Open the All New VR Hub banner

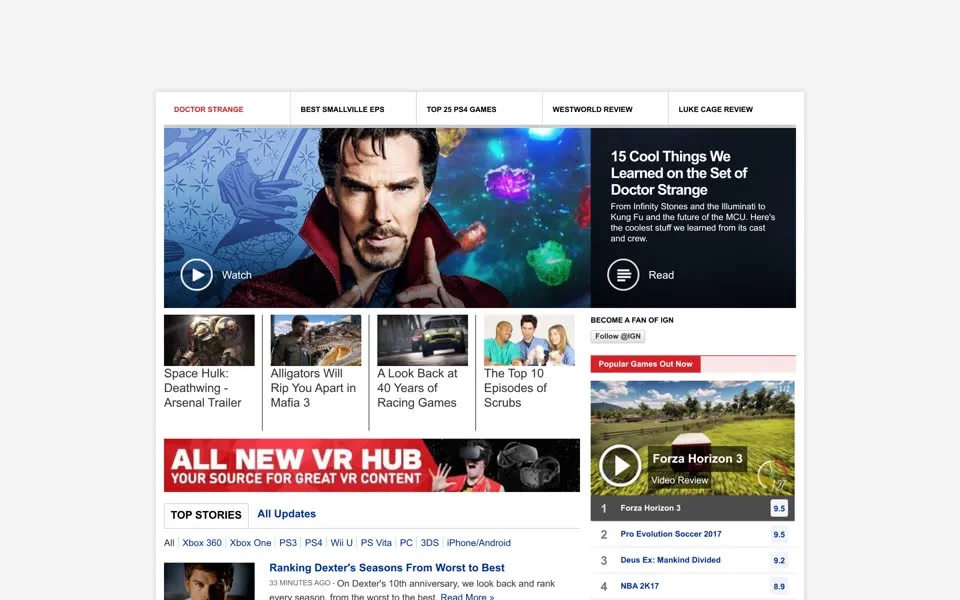tap(372, 465)
